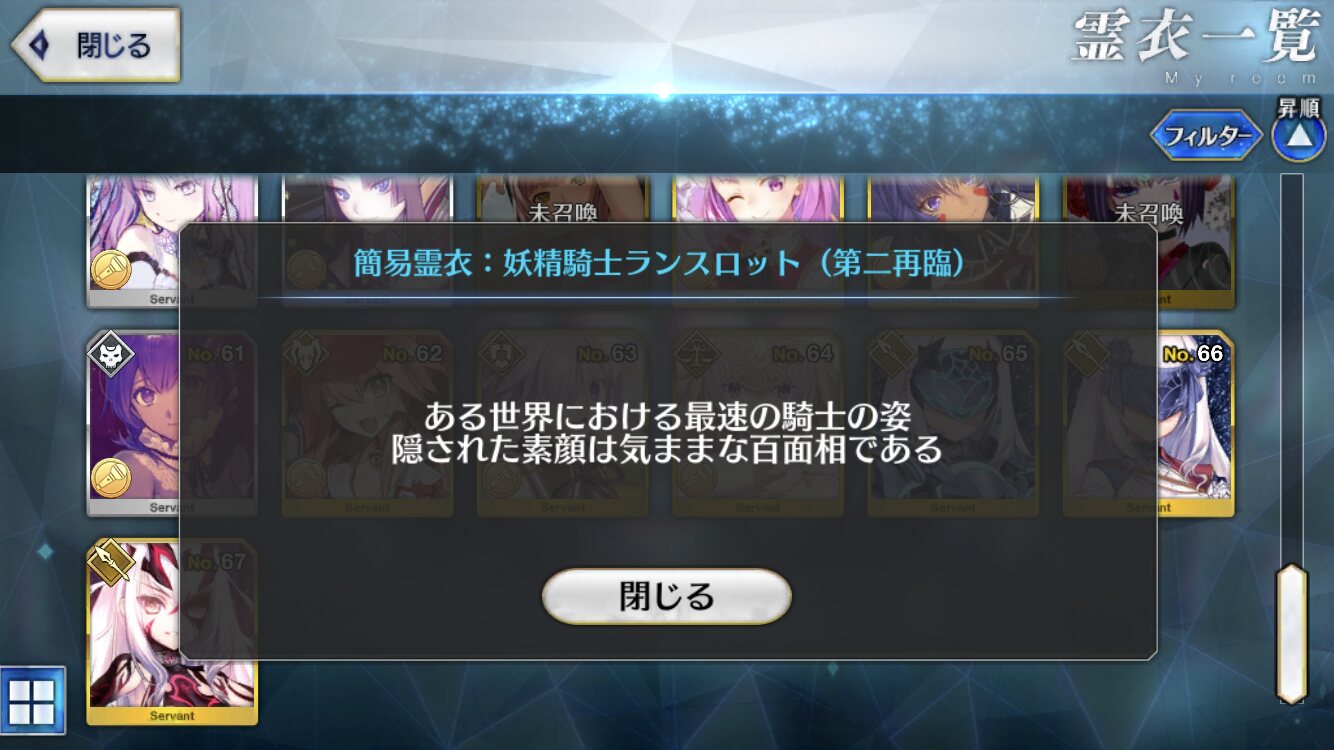The image size is (1334, 750).
Task: Click the 霊衣一覧 page header
Action: [x=1196, y=39]
